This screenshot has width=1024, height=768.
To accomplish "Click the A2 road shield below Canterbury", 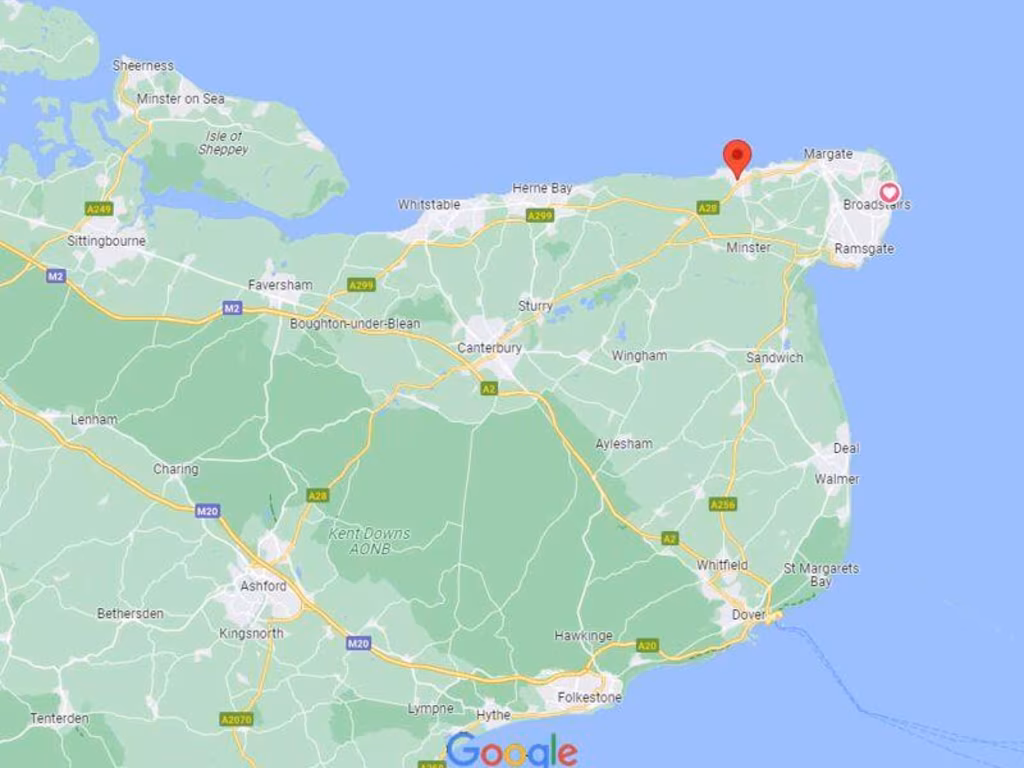I will point(489,389).
